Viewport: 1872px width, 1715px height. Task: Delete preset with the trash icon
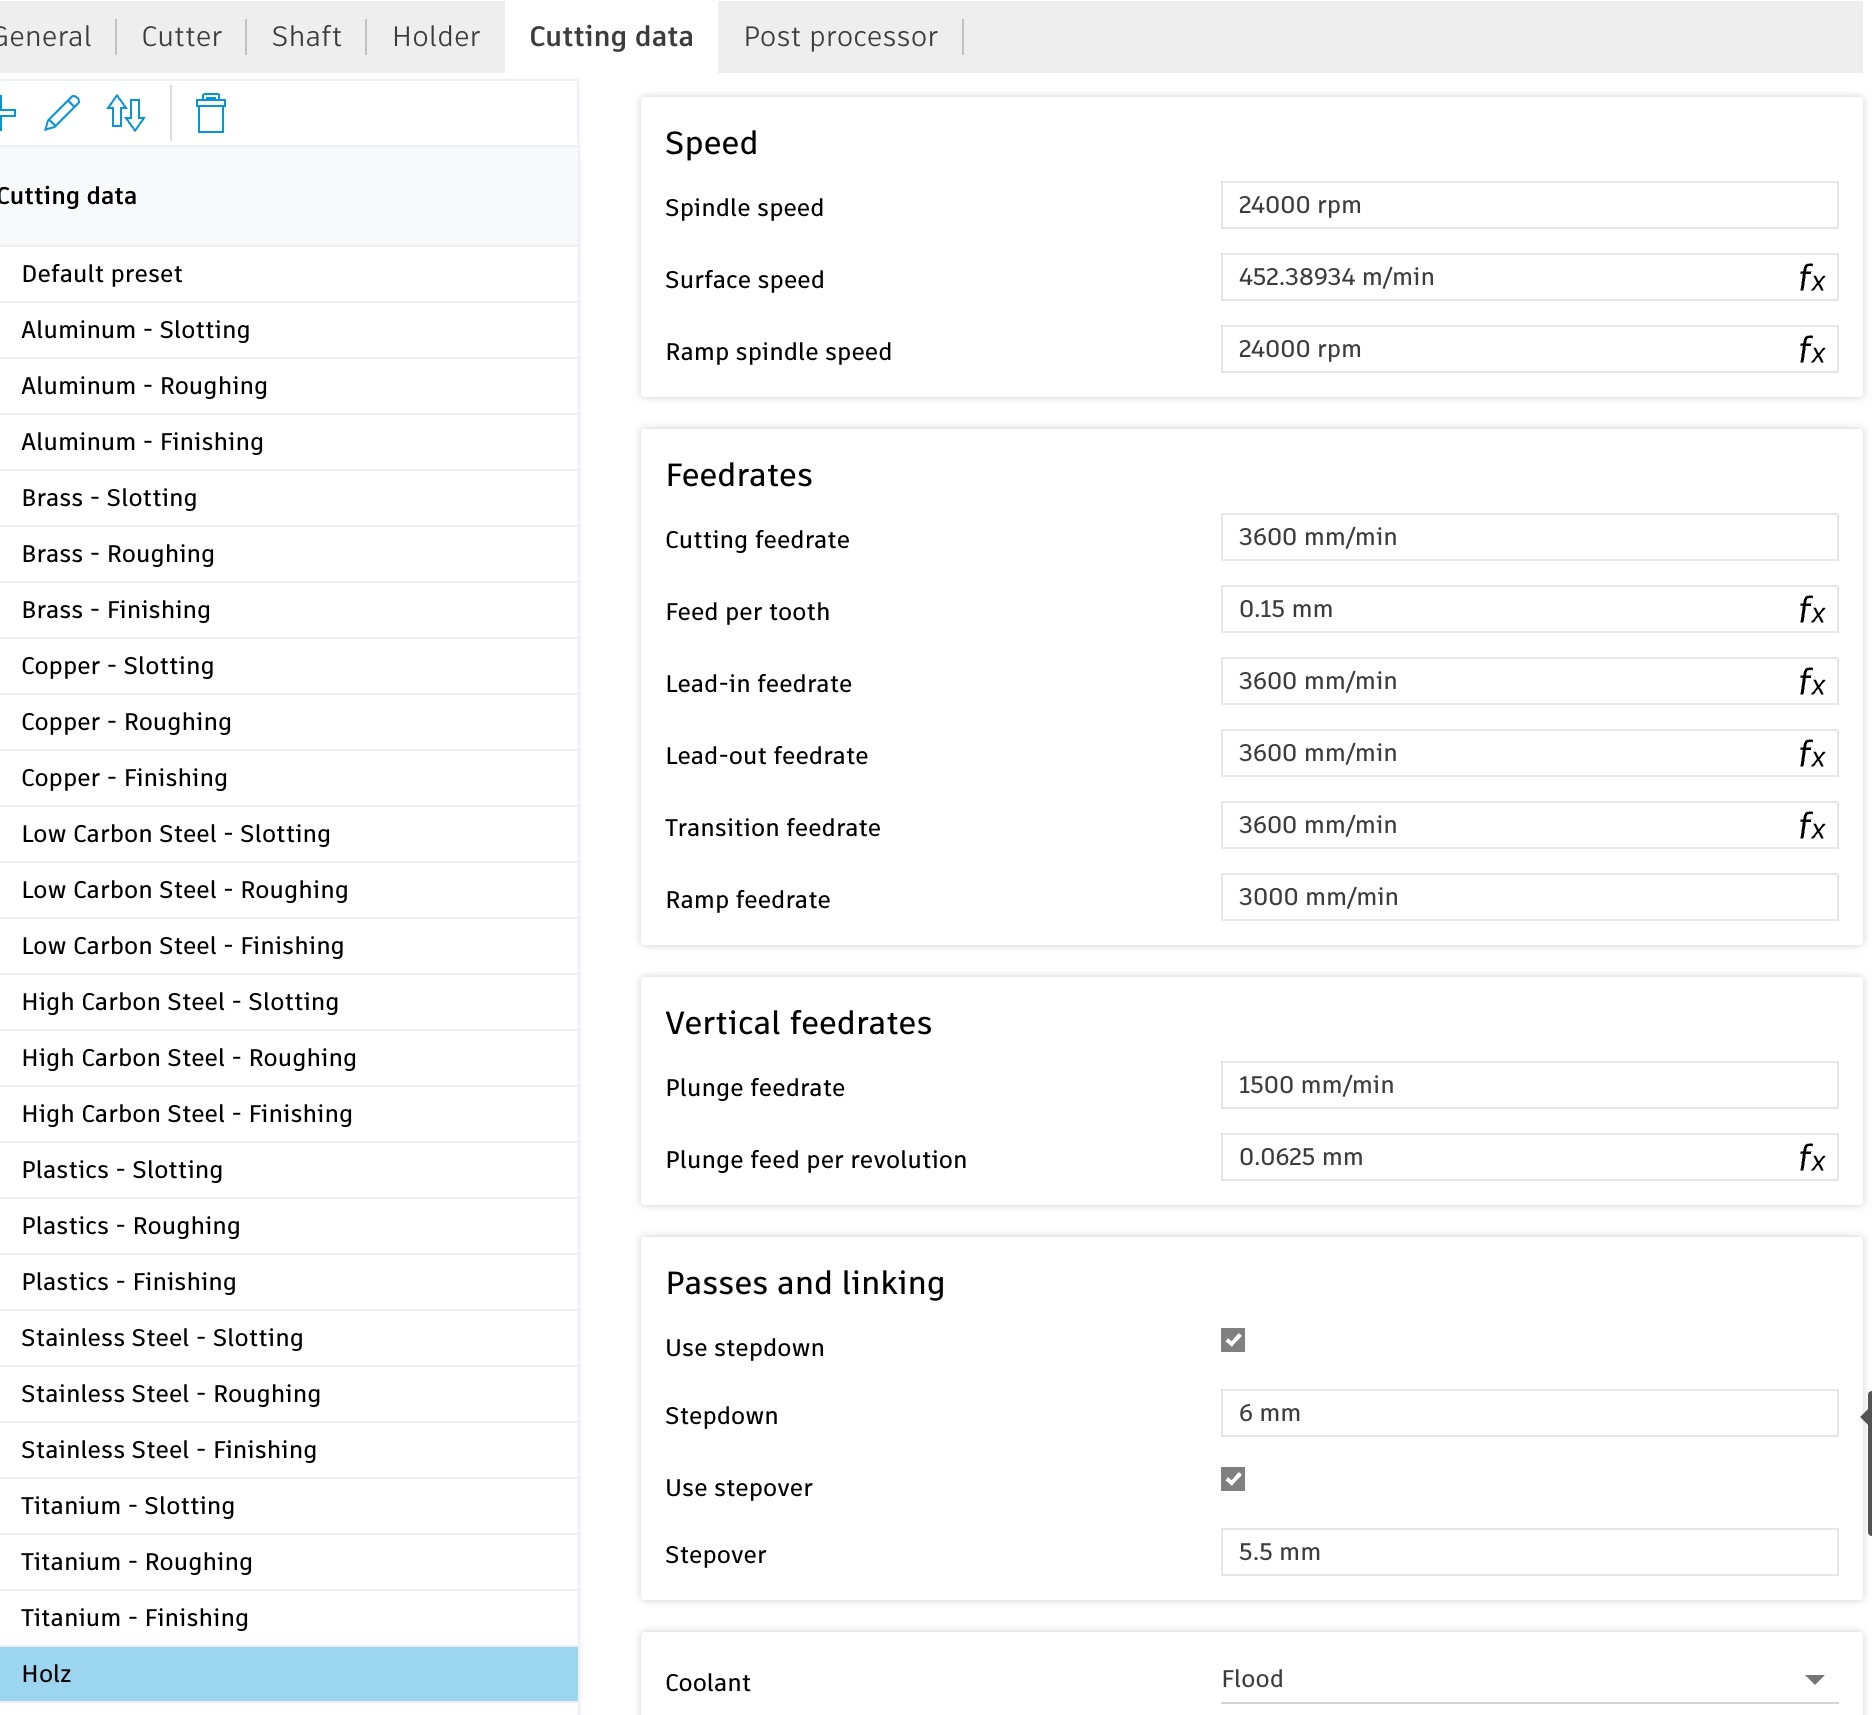pos(211,113)
